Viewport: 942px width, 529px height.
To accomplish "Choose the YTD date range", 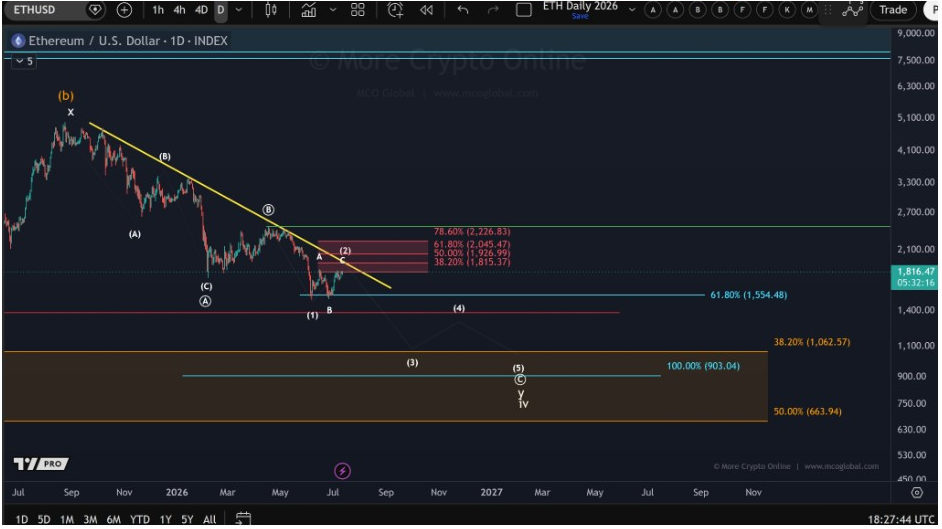I will point(140,519).
